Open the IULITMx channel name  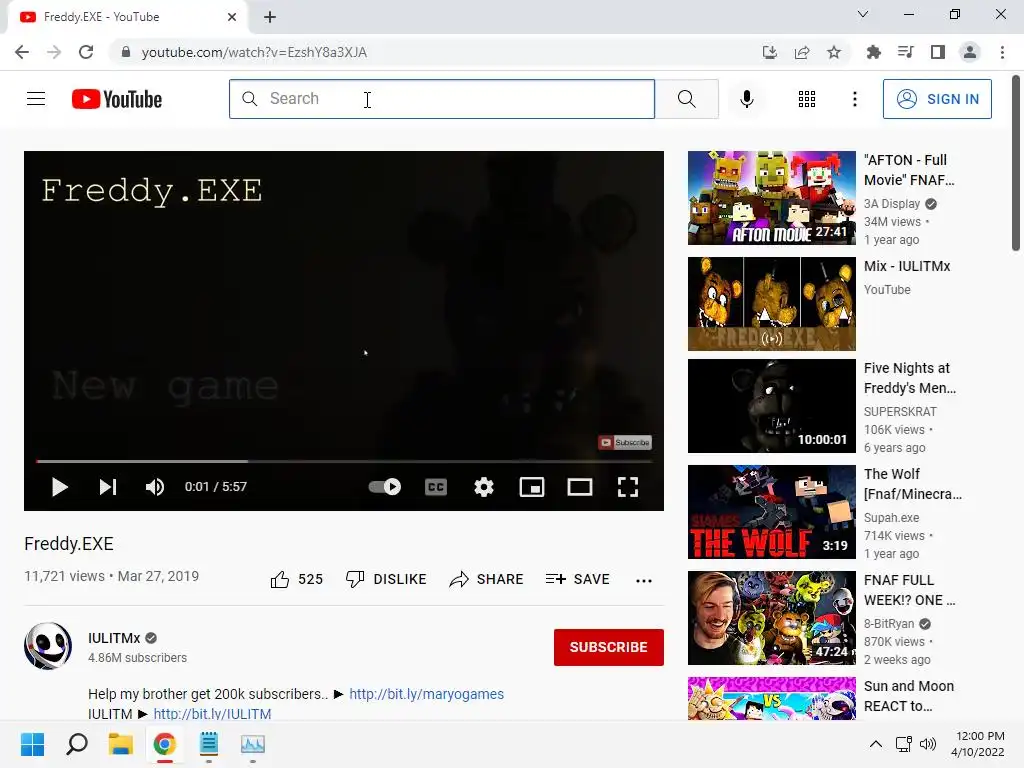(114, 638)
